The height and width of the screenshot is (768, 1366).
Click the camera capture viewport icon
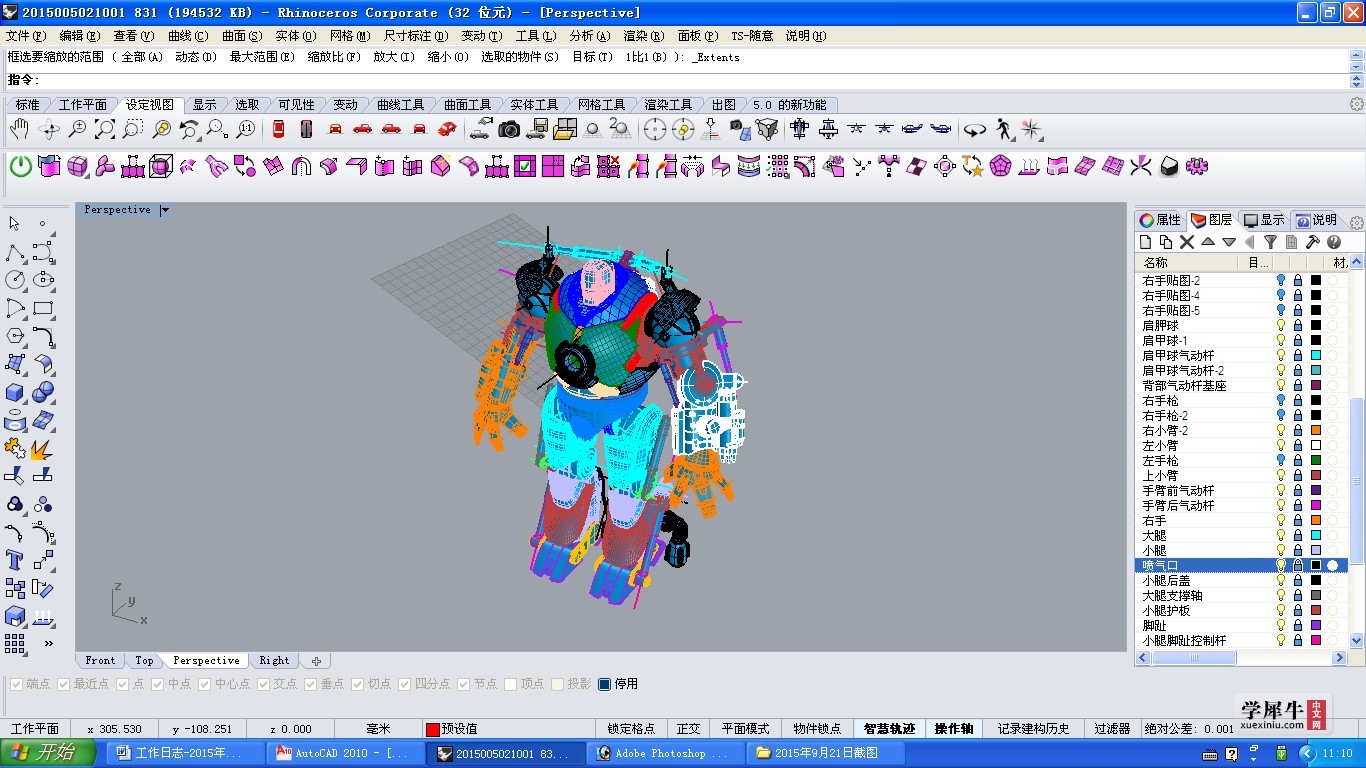point(510,129)
